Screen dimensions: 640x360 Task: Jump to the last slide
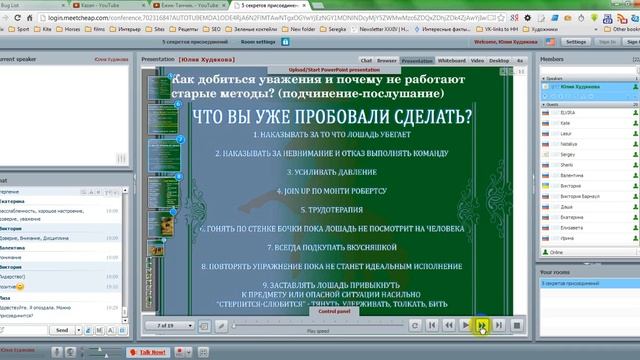point(499,325)
